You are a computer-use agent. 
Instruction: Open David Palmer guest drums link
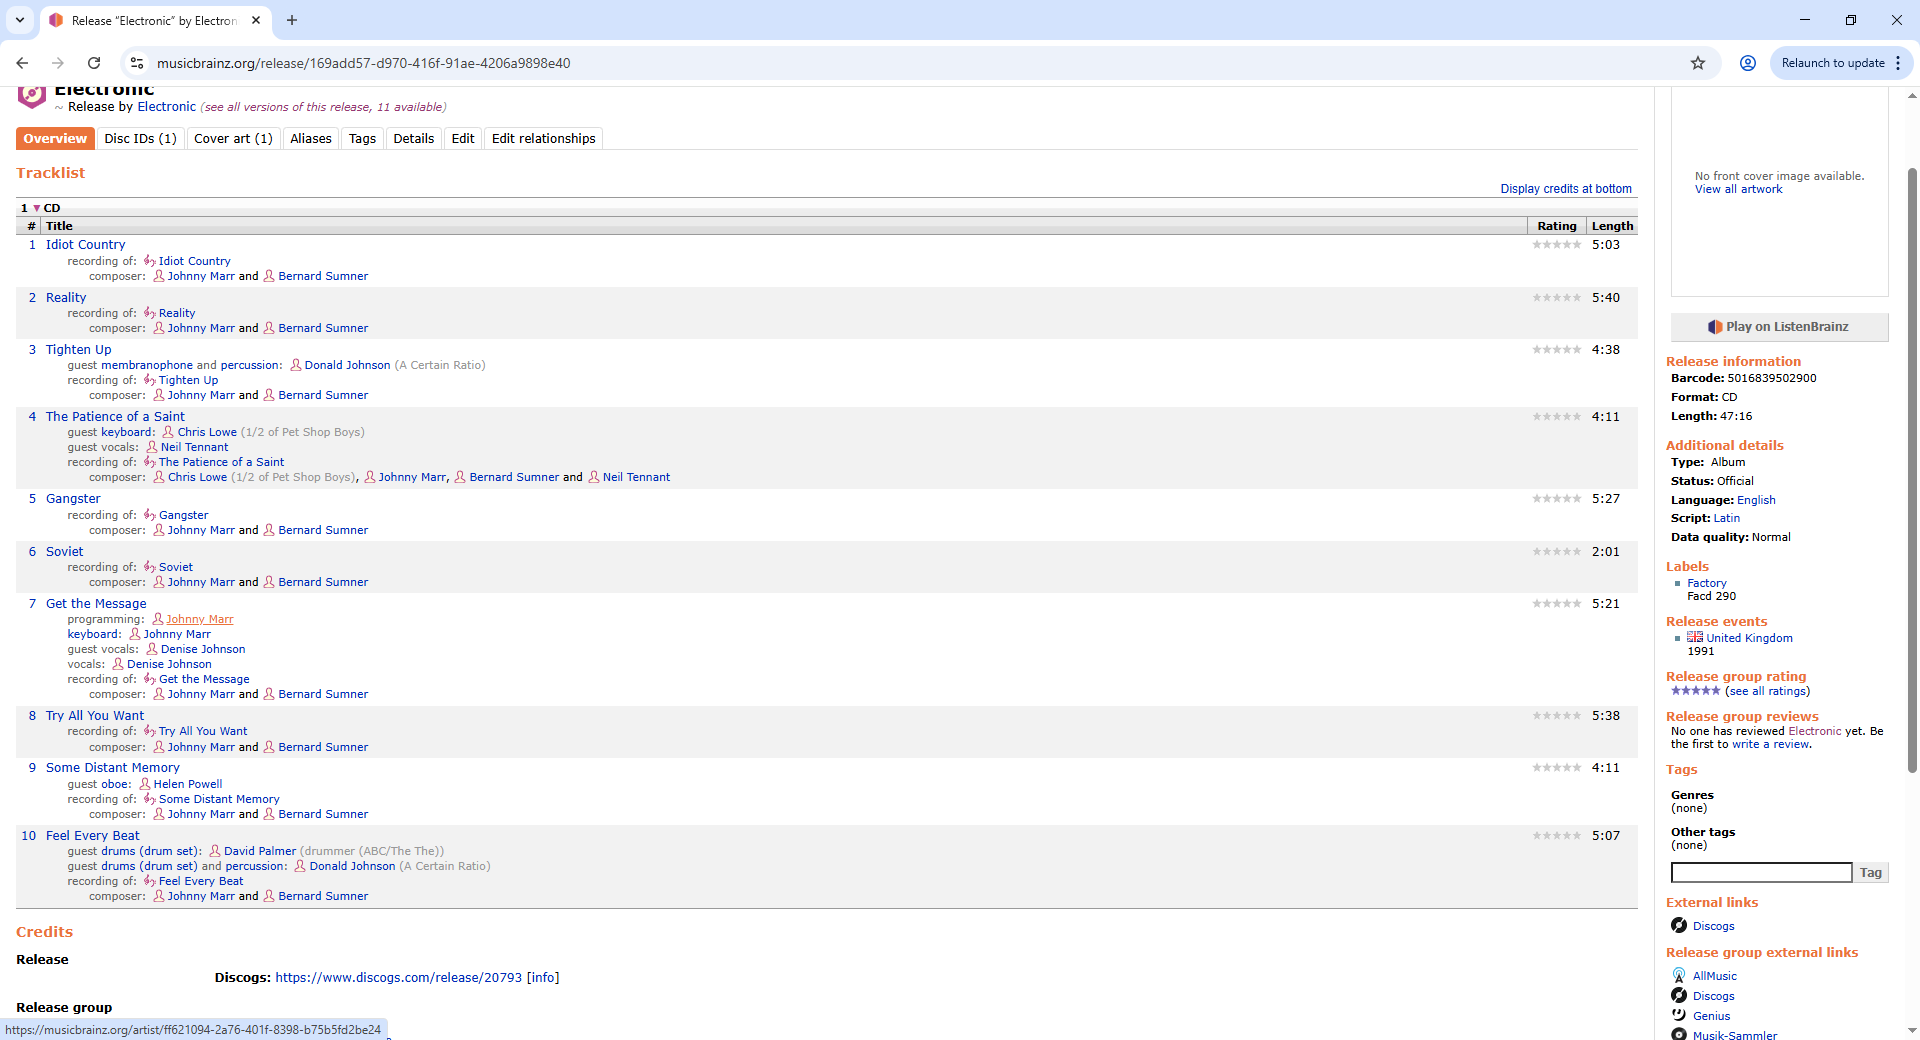260,851
